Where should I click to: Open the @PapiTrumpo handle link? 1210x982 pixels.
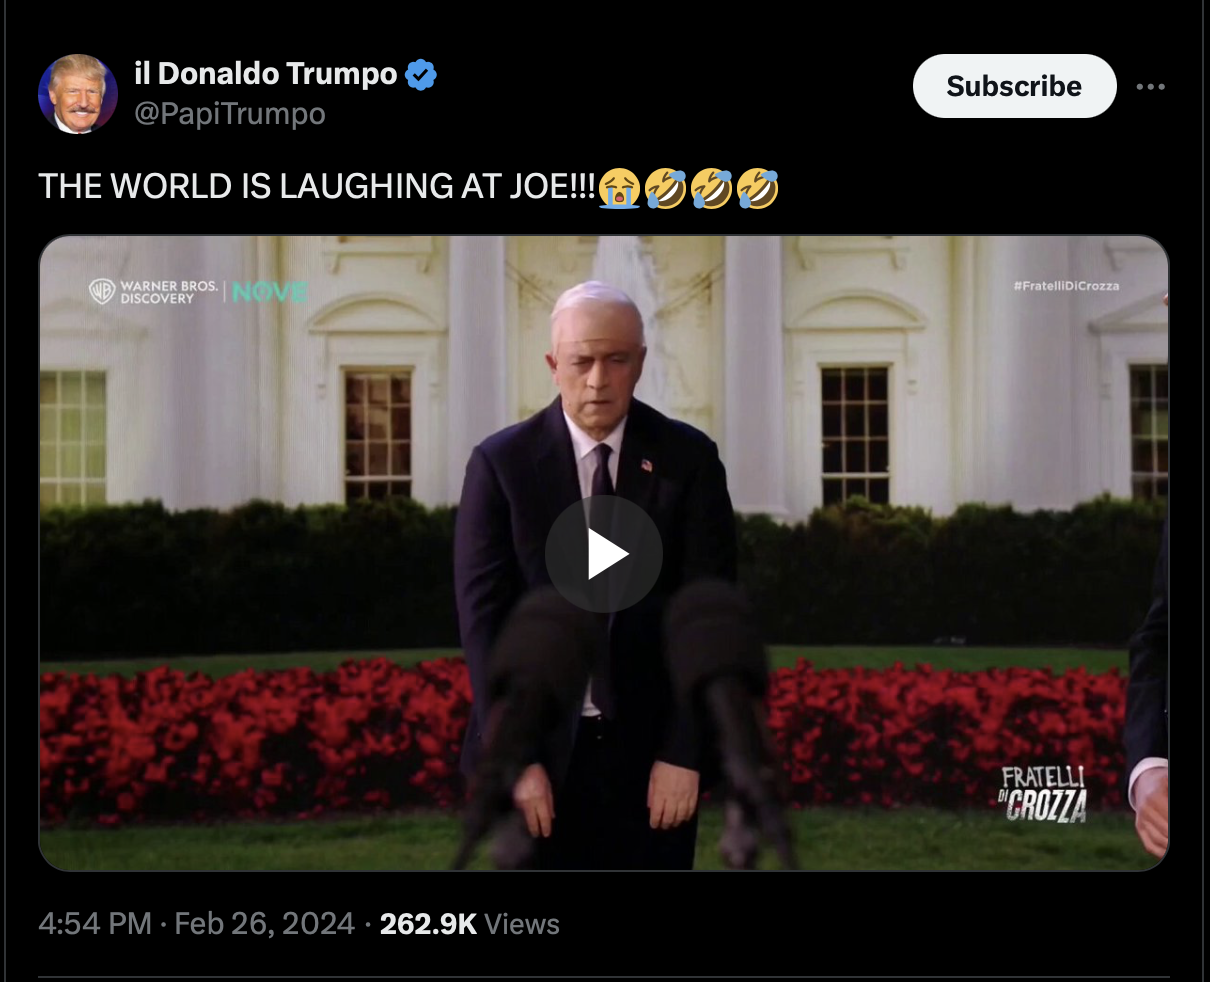[x=230, y=114]
